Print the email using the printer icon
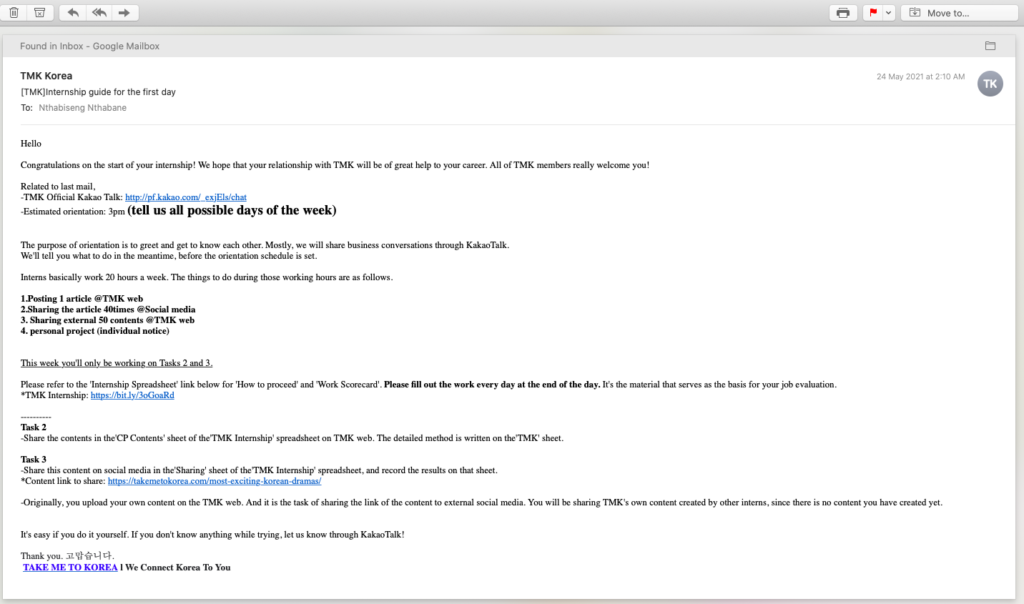Image resolution: width=1024 pixels, height=604 pixels. pyautogui.click(x=843, y=12)
